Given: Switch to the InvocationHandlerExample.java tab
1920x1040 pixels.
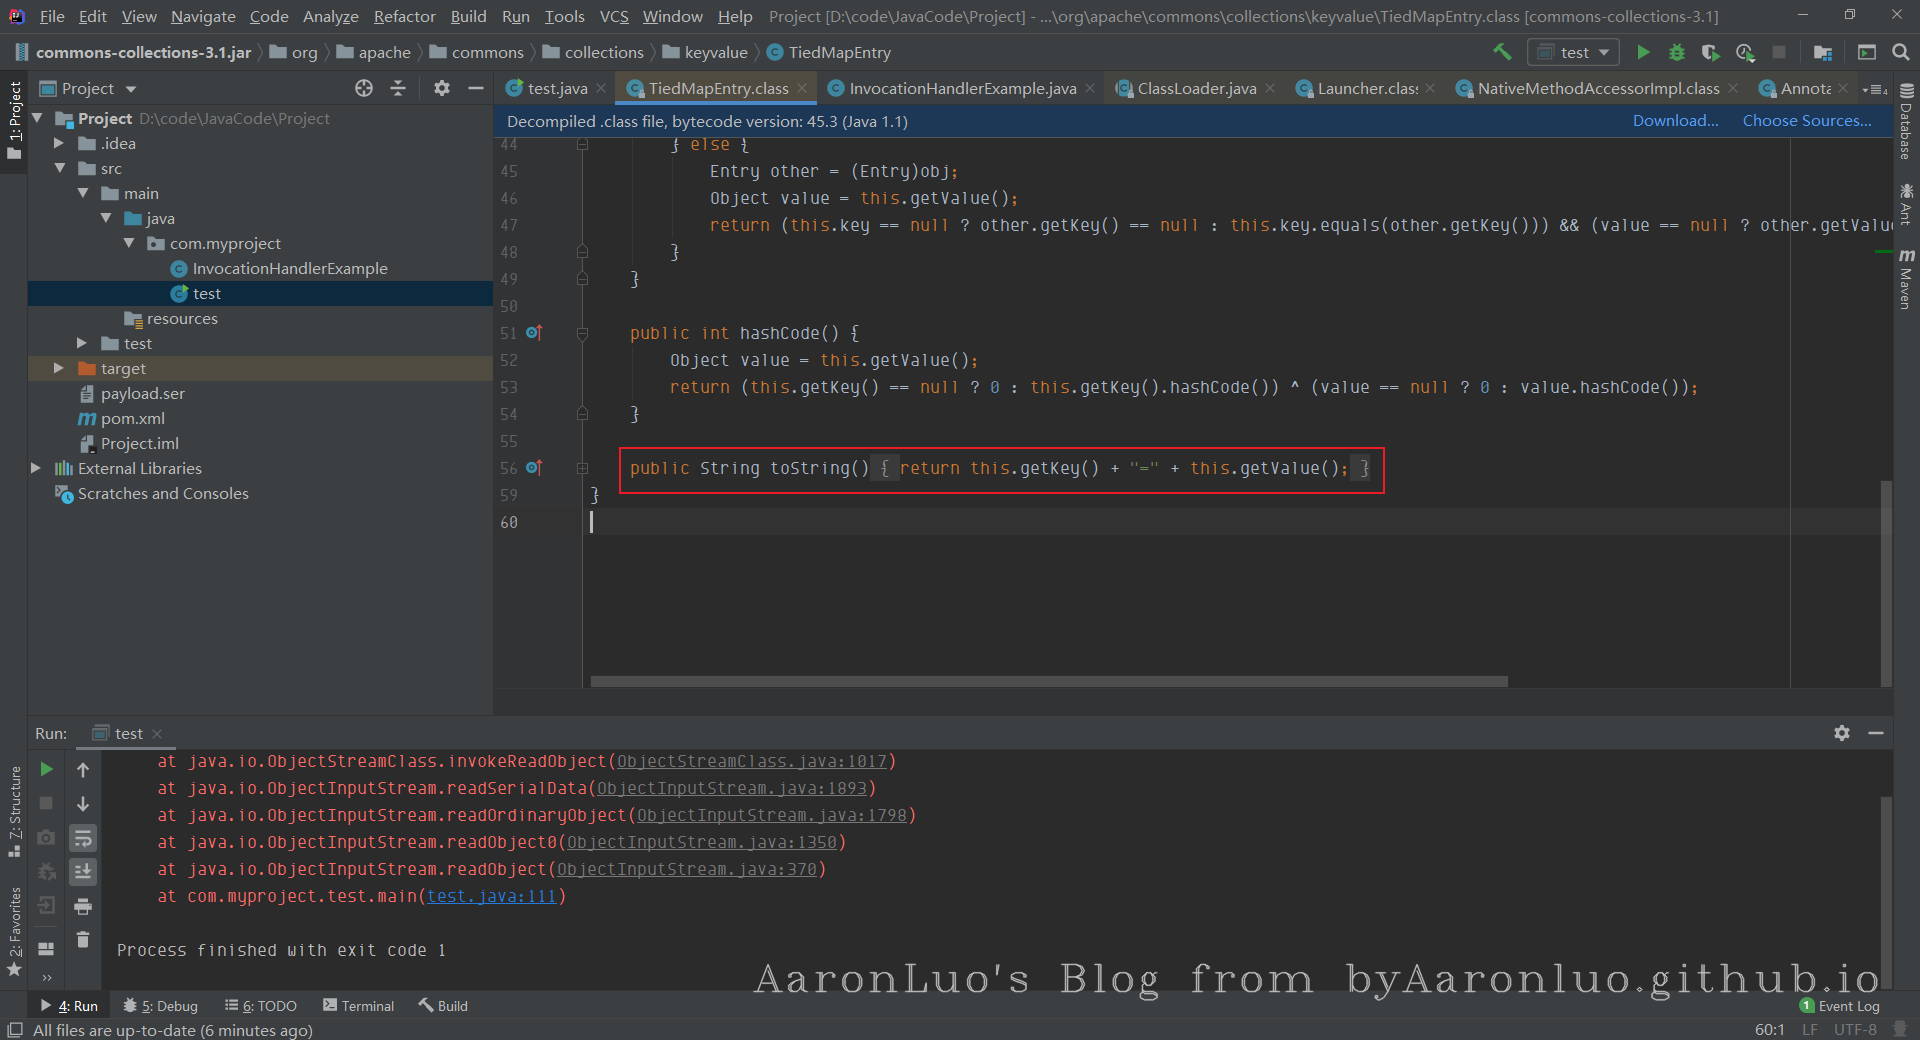Looking at the screenshot, I should [962, 88].
